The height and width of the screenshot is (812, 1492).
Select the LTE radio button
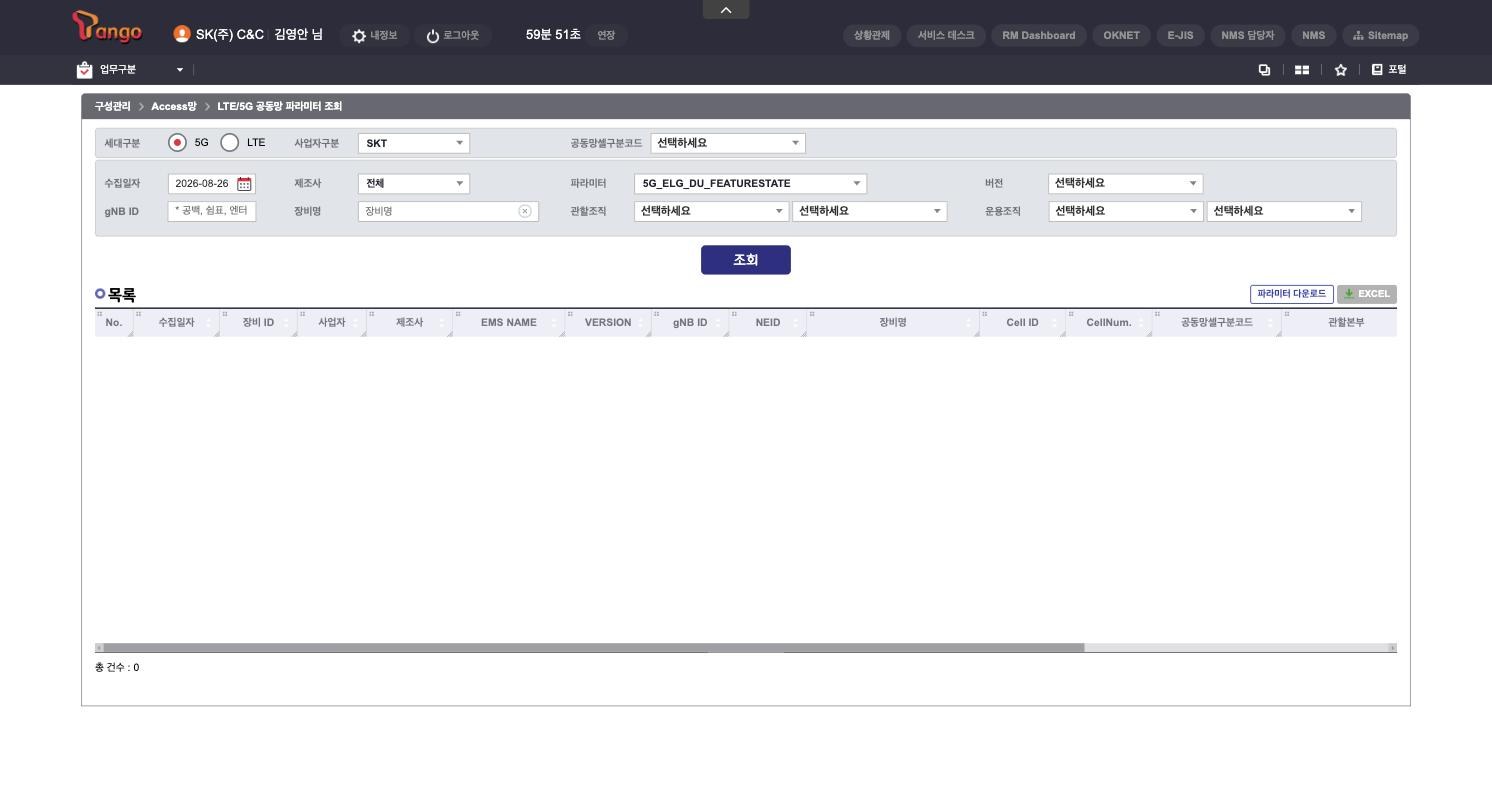coord(229,143)
